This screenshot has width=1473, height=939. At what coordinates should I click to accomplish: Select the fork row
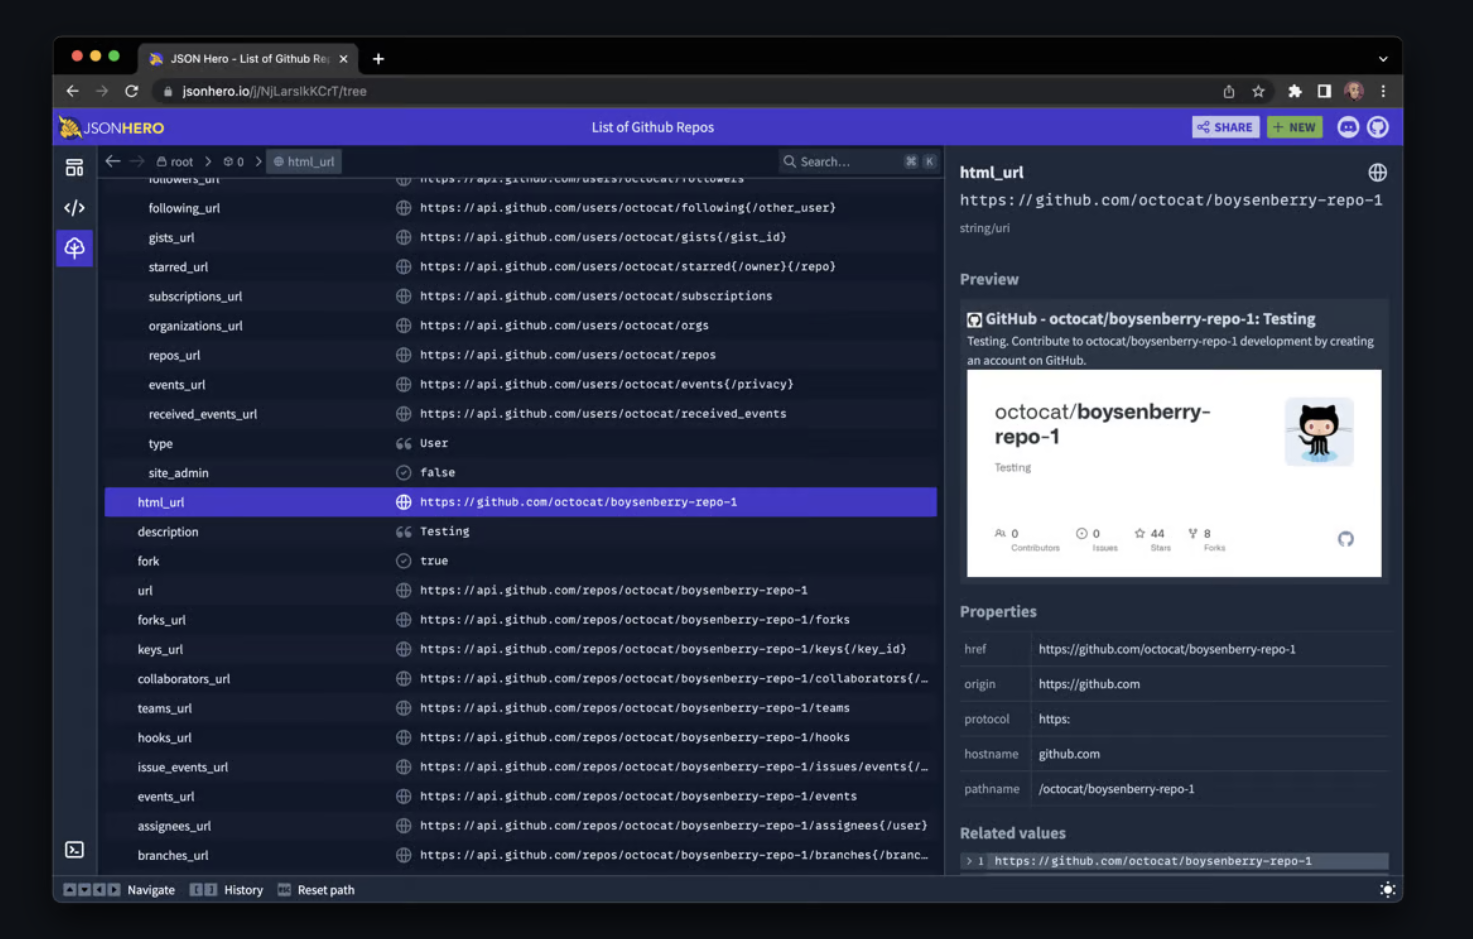click(x=521, y=561)
